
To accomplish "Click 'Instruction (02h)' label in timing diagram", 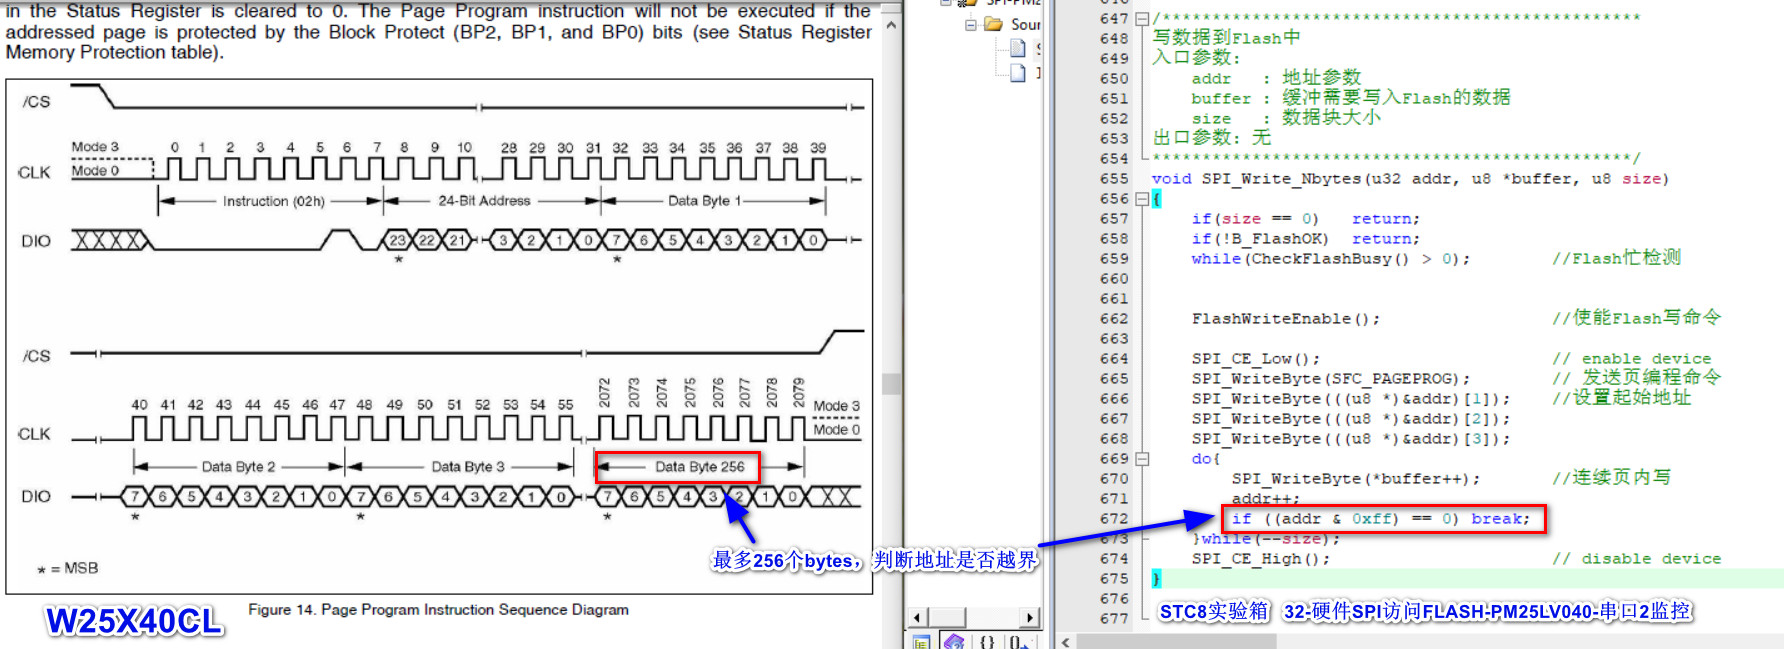I will 274,201.
